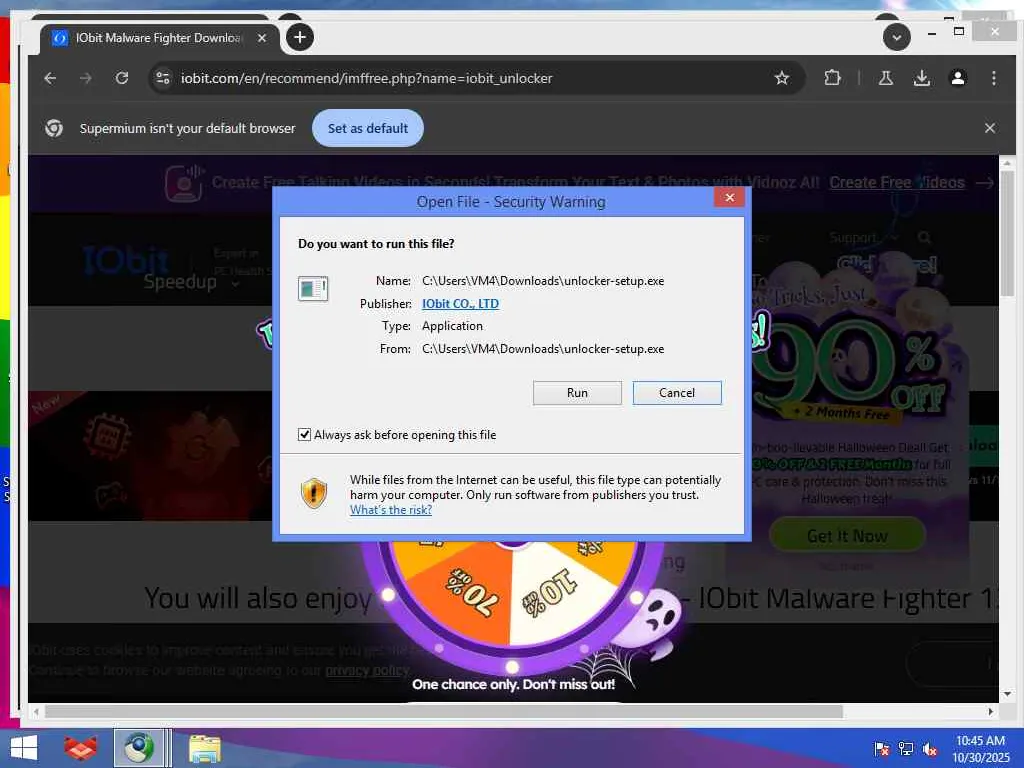Go back using the browser back arrow
Image resolution: width=1024 pixels, height=768 pixels.
(x=50, y=78)
